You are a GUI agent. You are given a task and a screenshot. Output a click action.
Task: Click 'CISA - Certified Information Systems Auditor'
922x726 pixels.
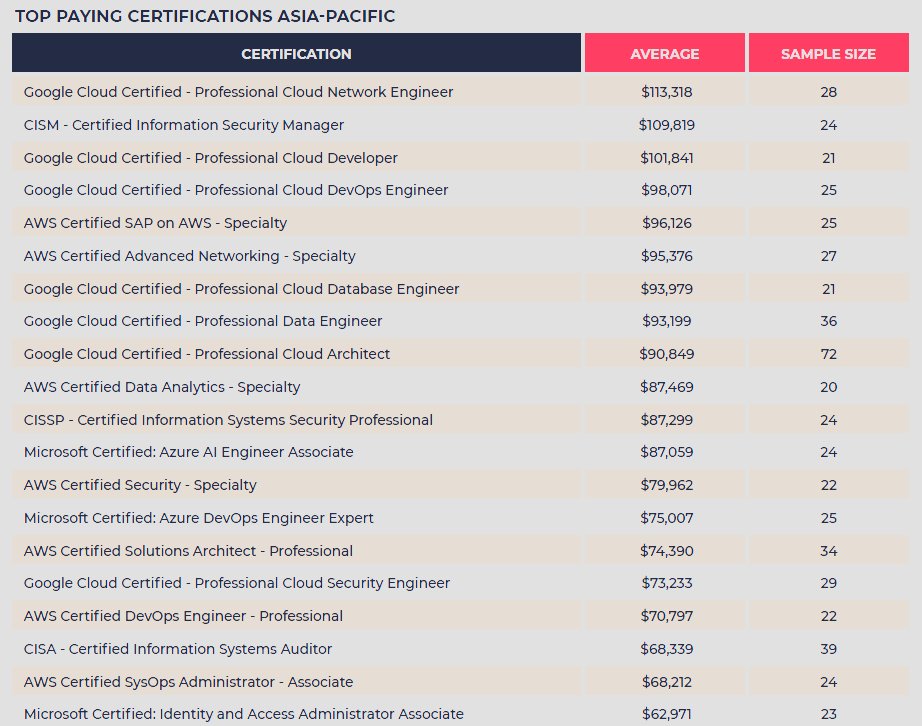(x=178, y=649)
